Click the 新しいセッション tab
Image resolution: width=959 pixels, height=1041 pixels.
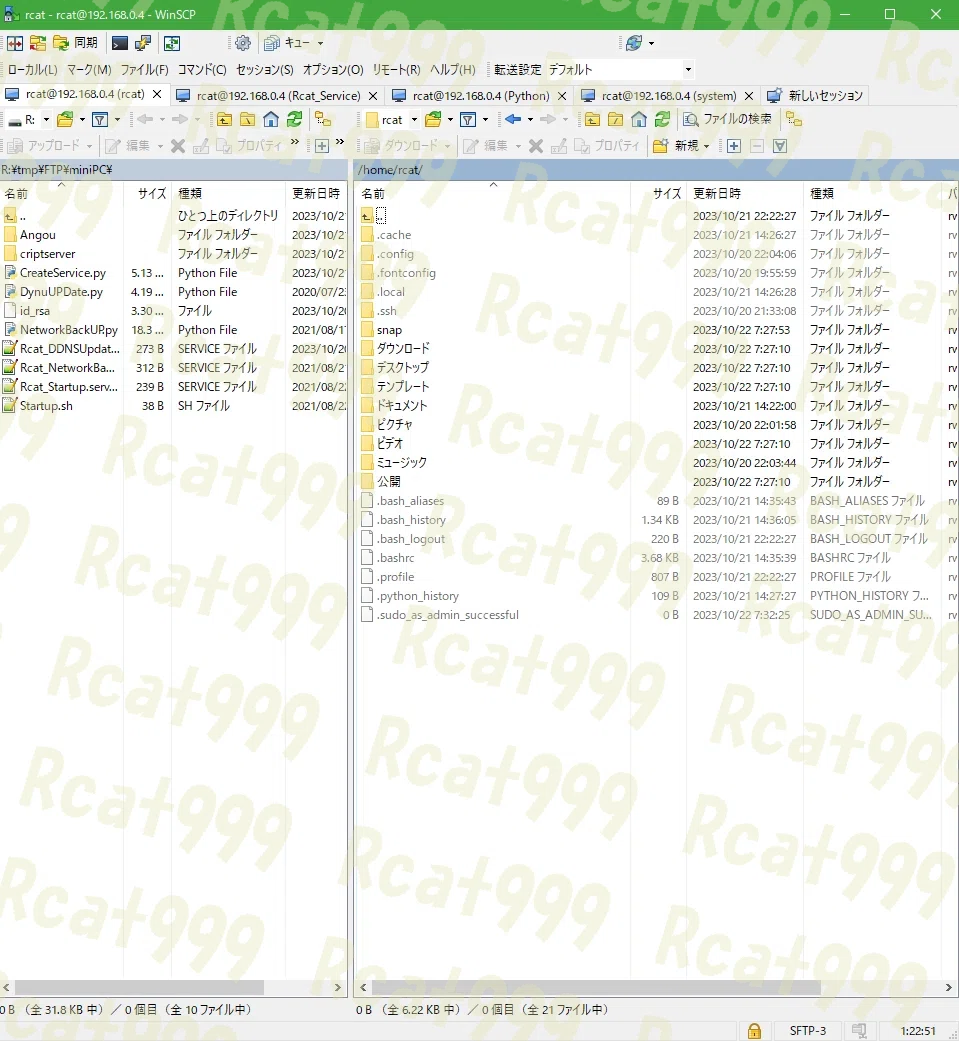[816, 96]
